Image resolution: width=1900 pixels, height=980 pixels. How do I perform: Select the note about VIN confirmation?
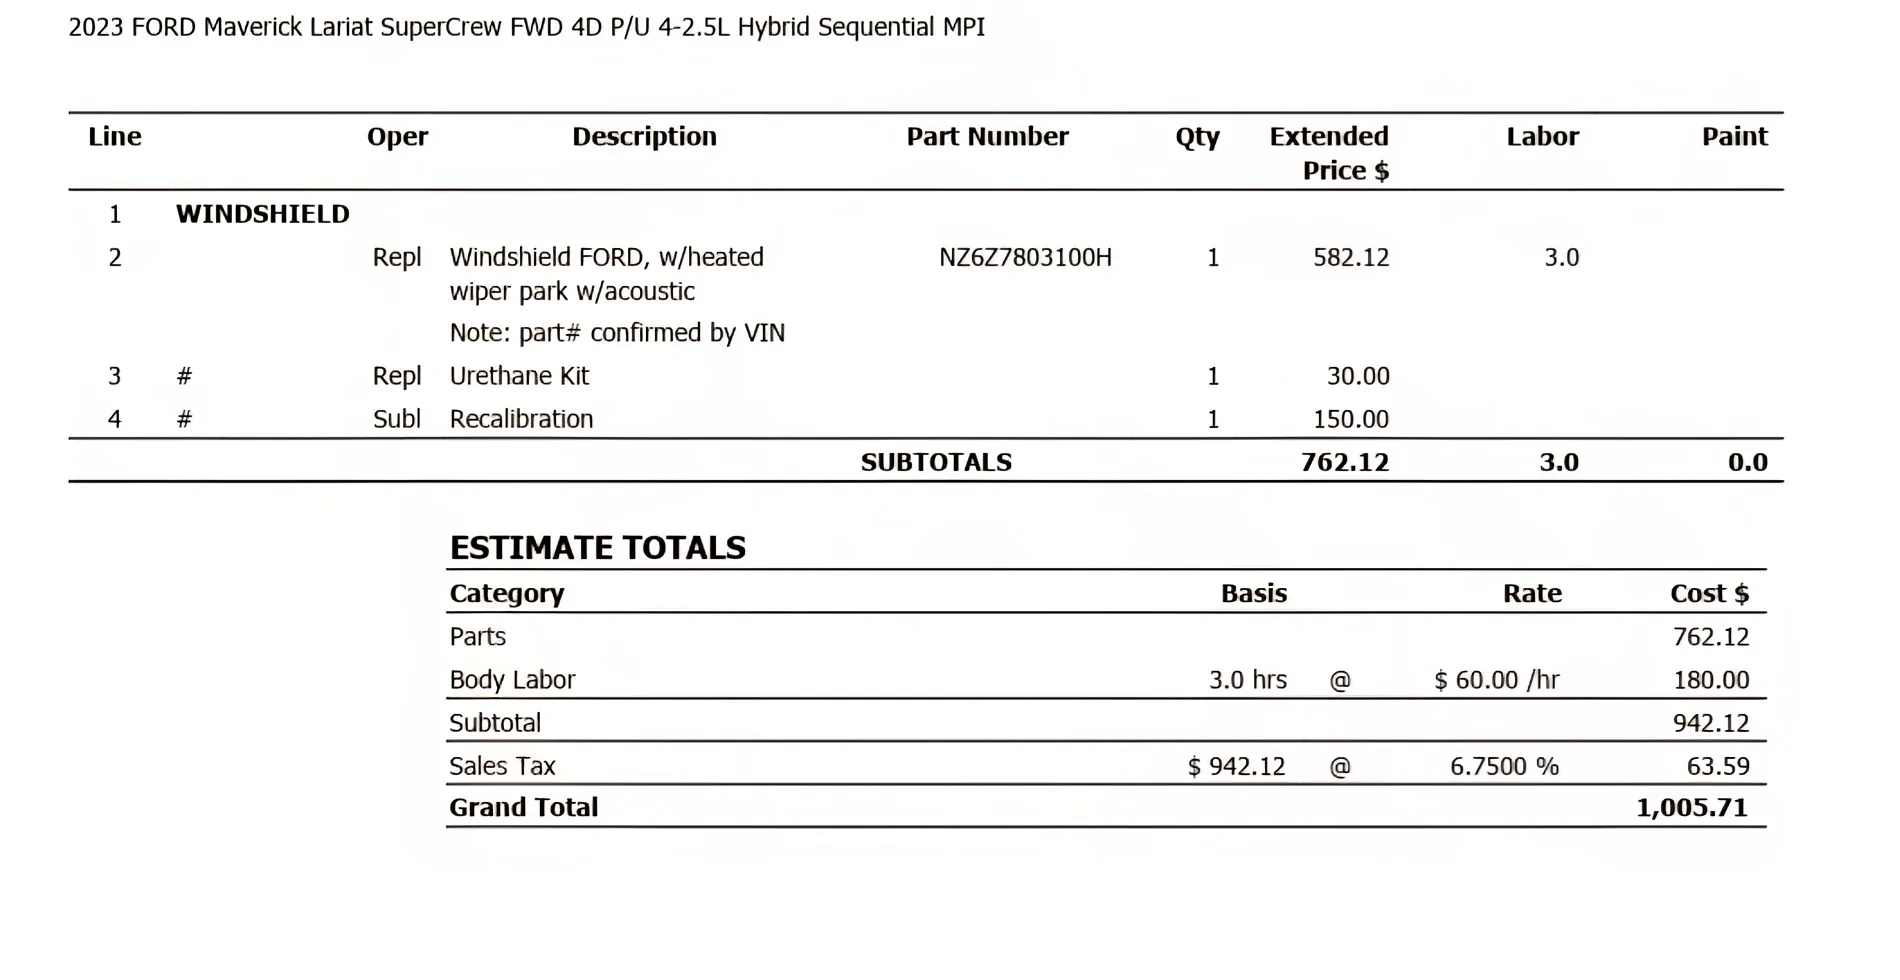click(617, 333)
